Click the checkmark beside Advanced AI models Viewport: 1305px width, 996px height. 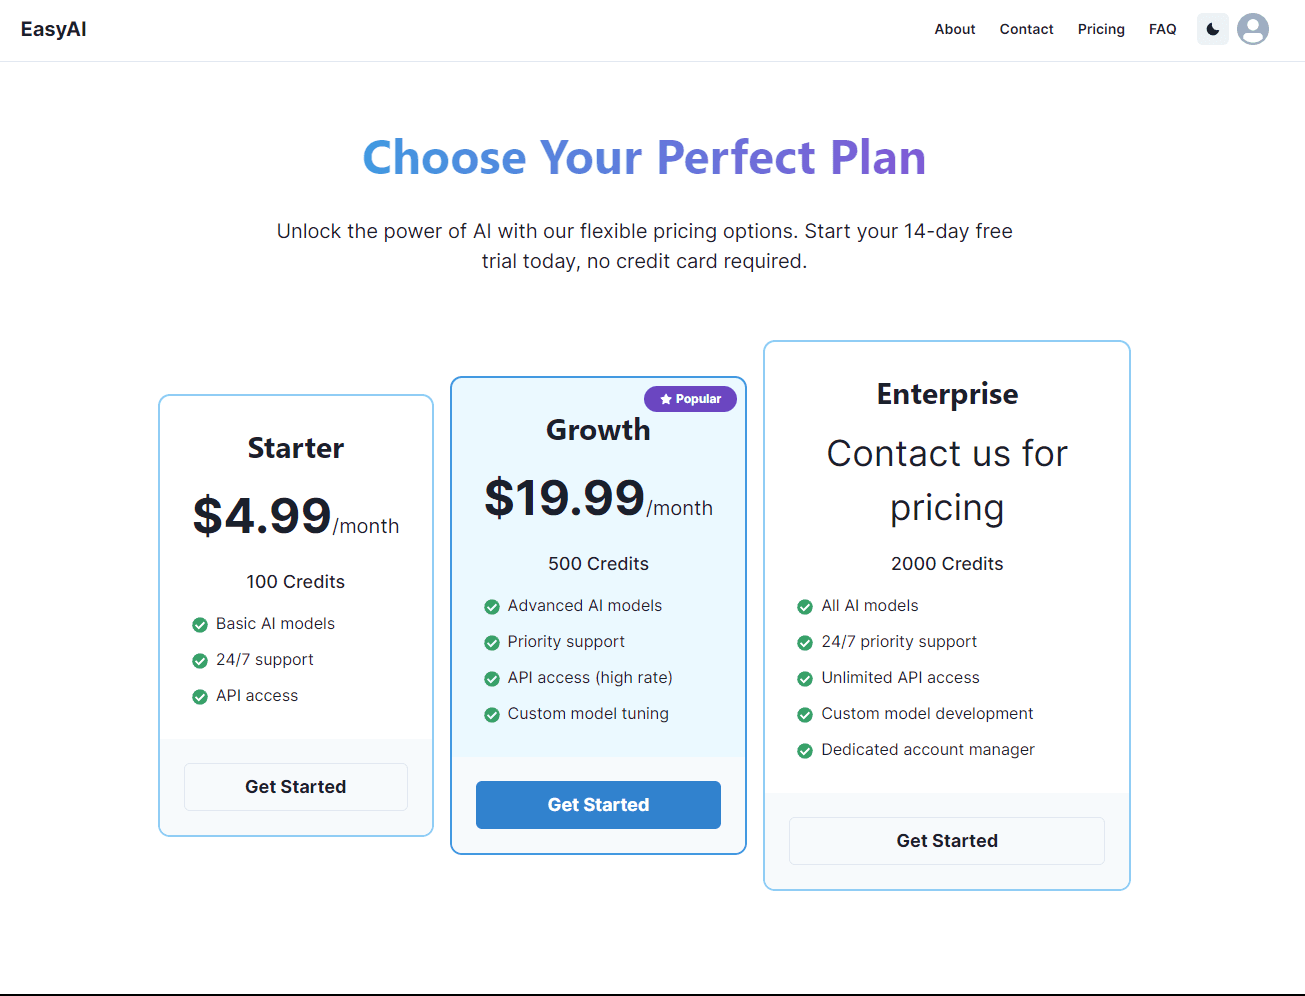[x=492, y=606]
